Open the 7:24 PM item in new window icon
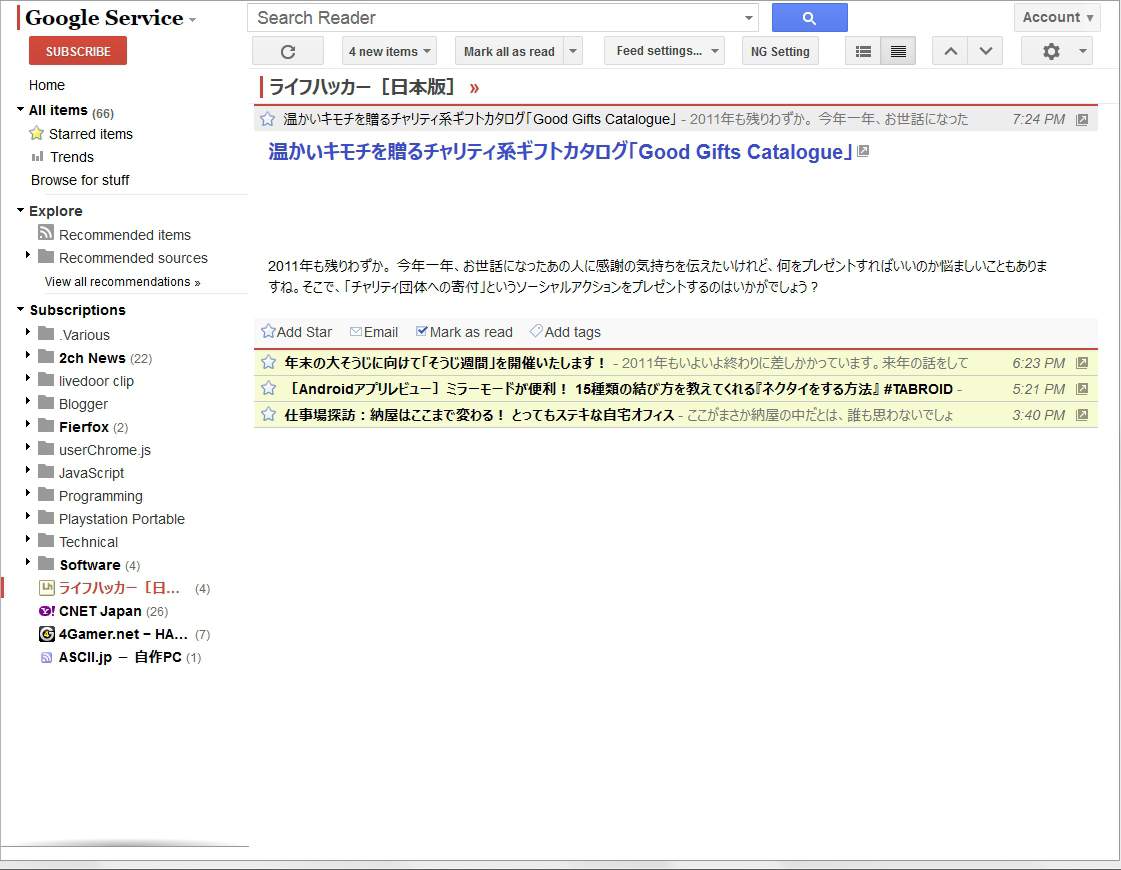 point(1082,119)
